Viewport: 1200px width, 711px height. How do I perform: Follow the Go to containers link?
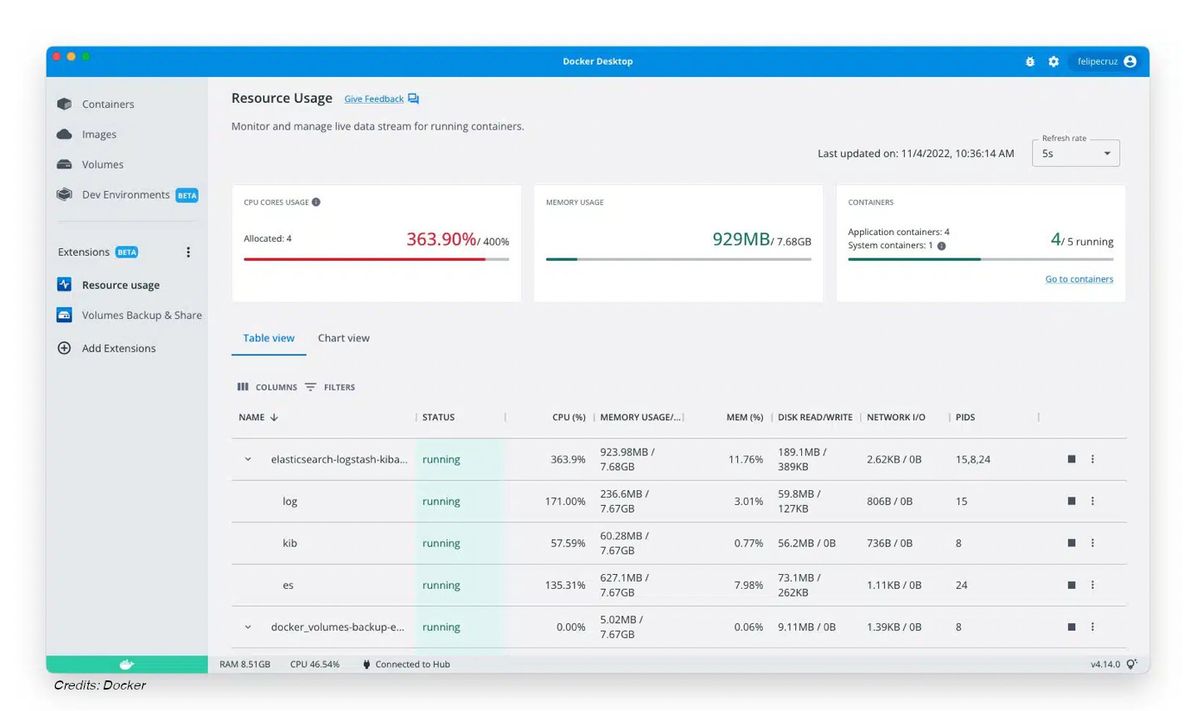tap(1079, 279)
